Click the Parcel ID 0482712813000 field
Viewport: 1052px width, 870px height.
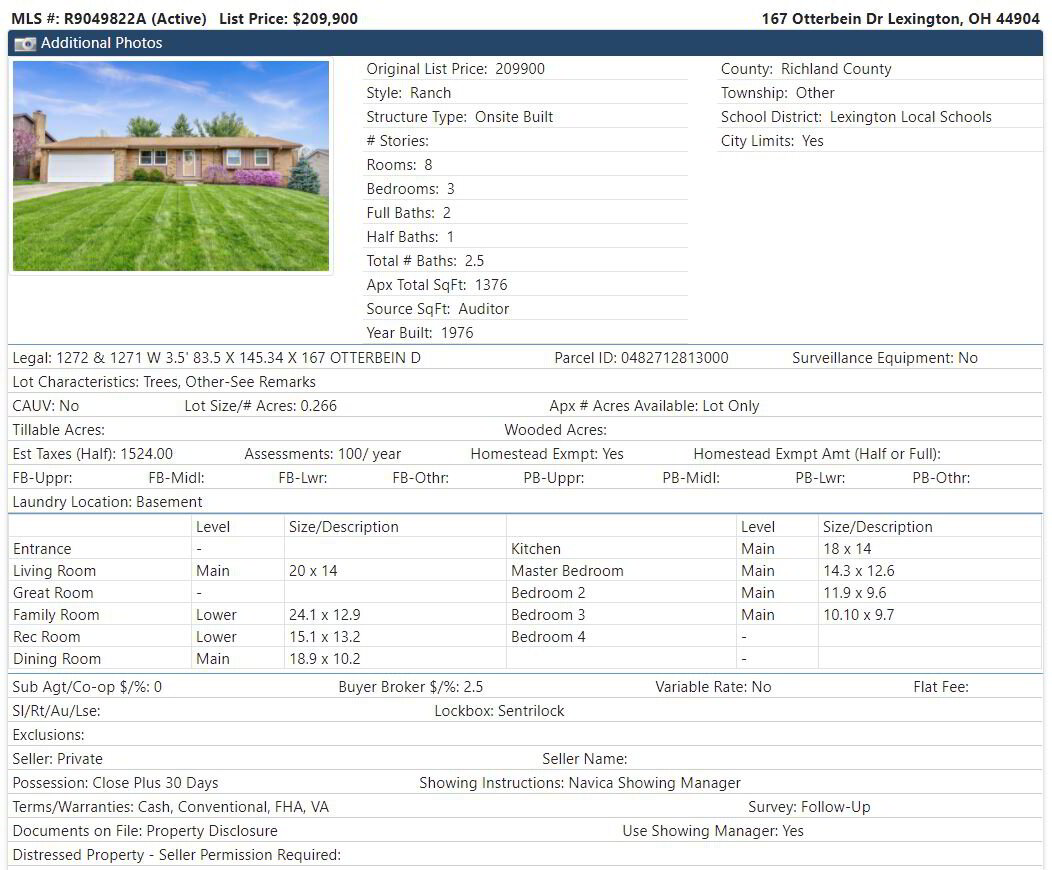coord(641,358)
